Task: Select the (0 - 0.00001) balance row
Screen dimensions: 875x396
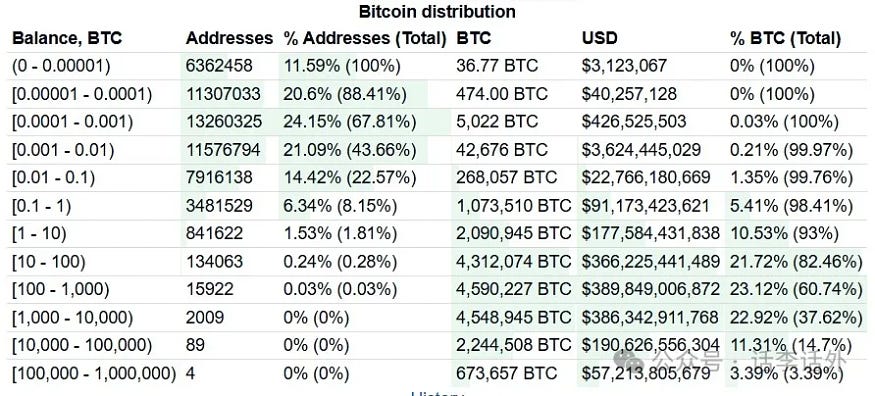Action: point(438,66)
